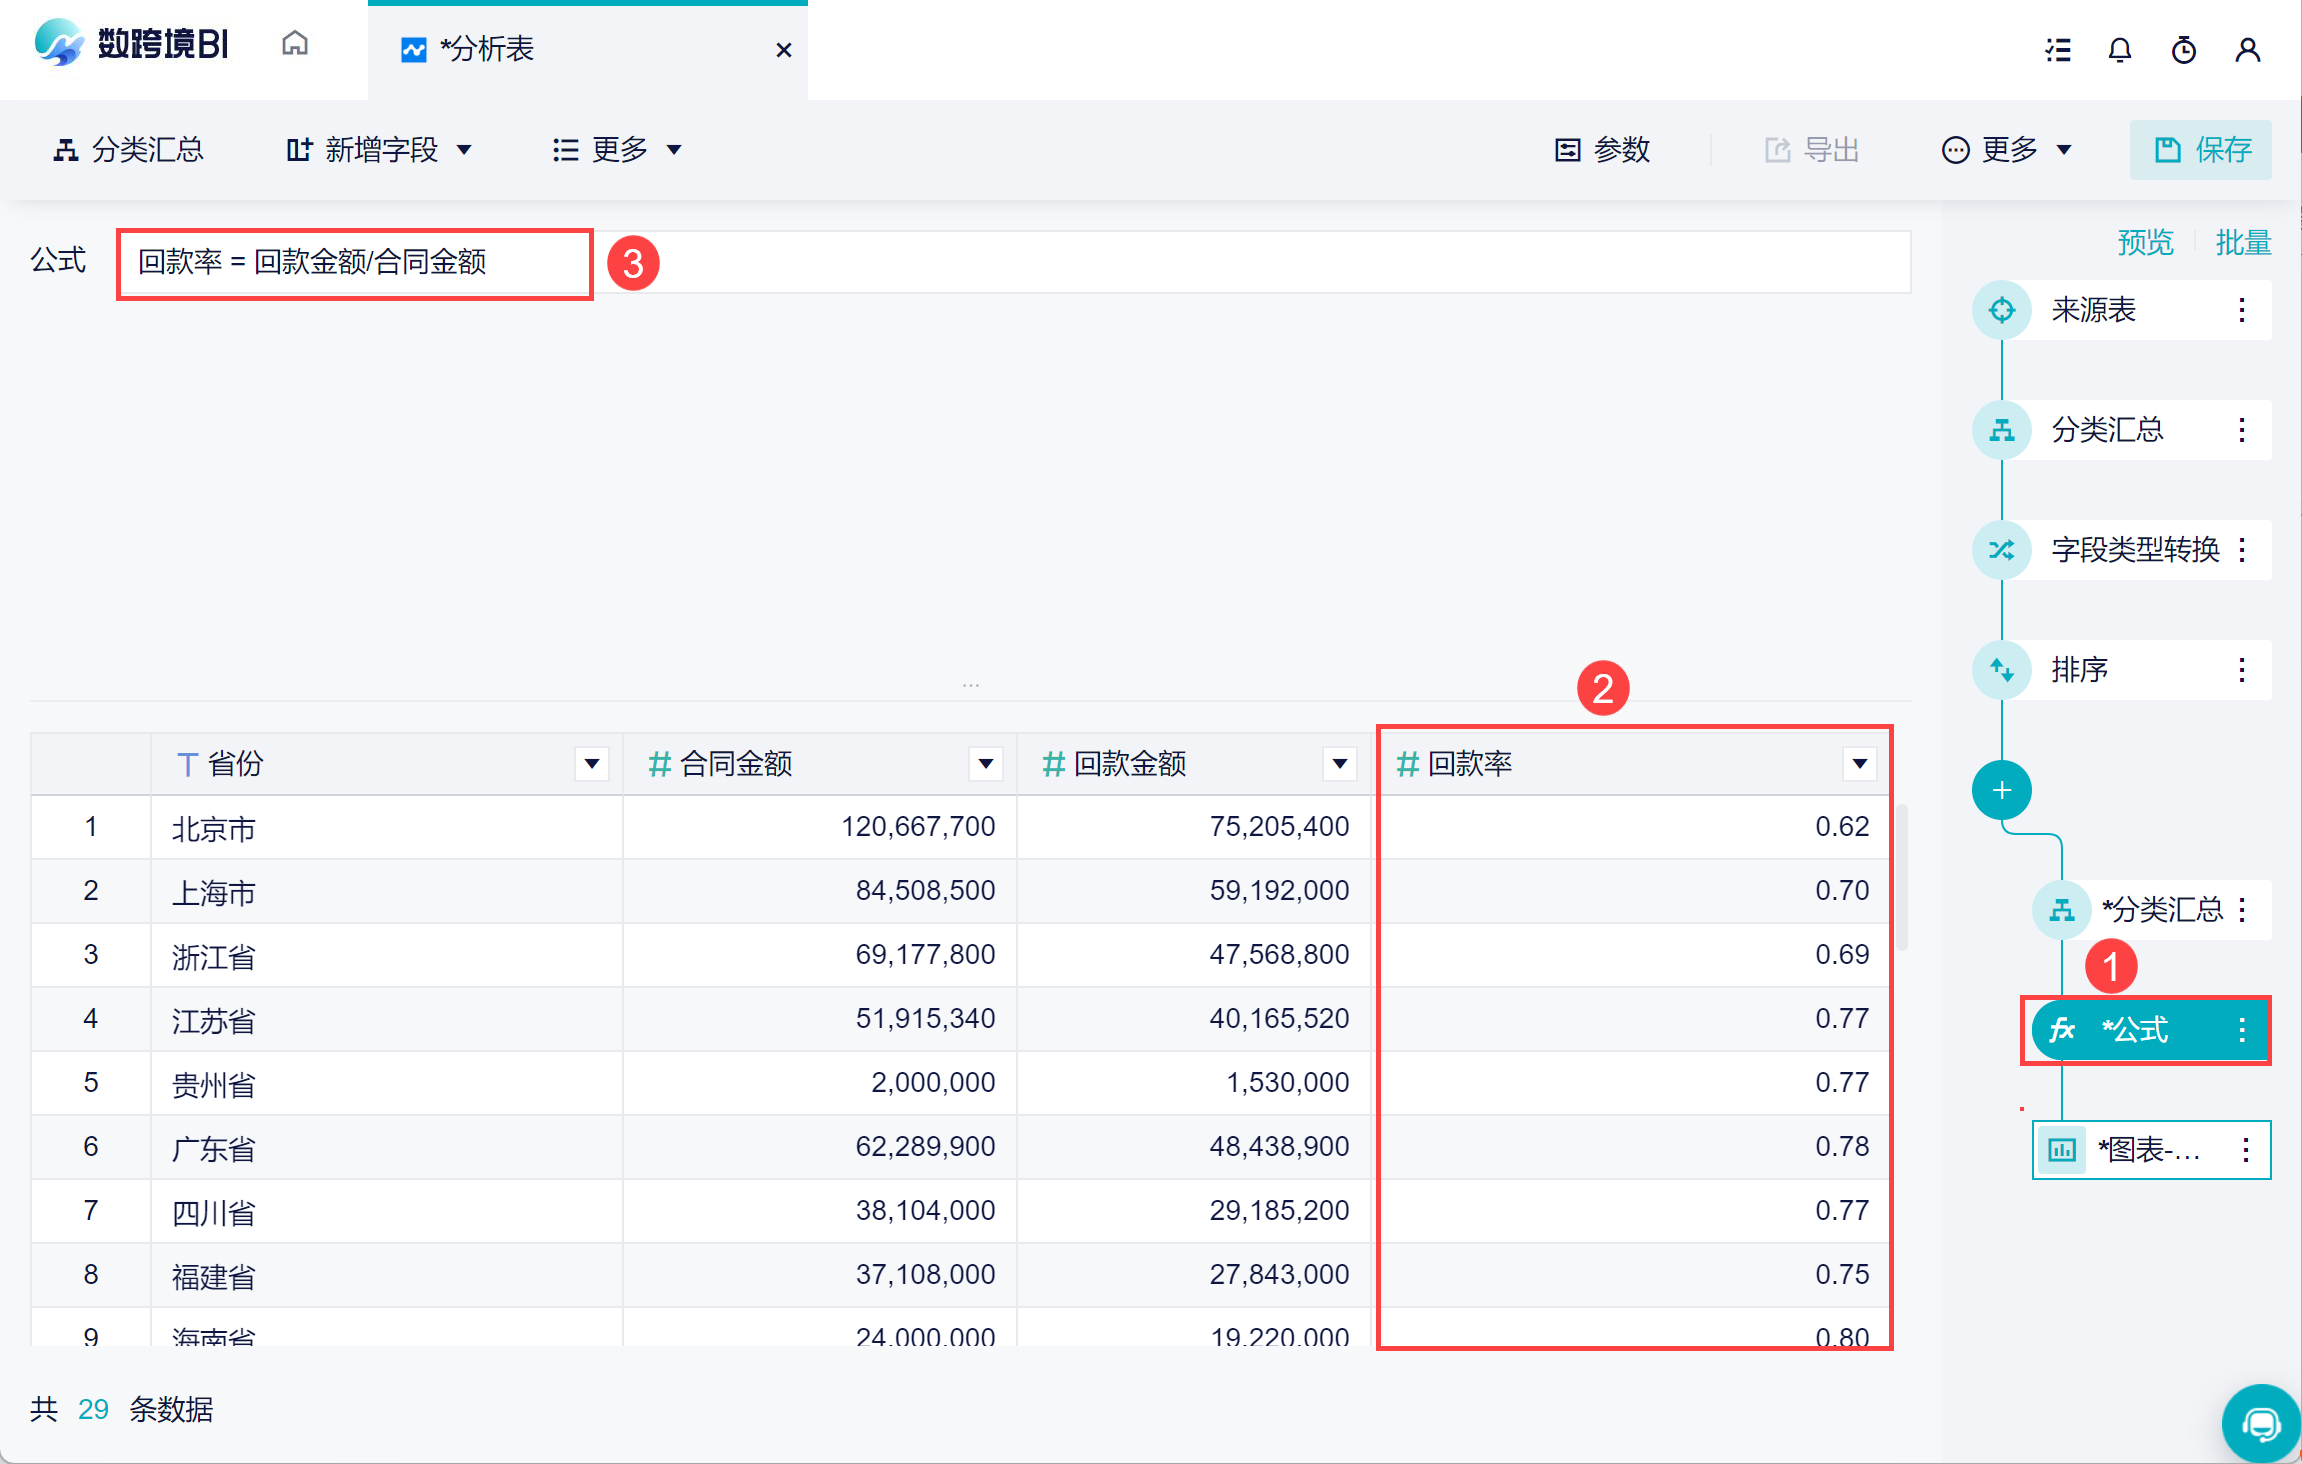Viewport: 2302px width, 1464px height.
Task: Open the task list icon
Action: click(x=2057, y=50)
